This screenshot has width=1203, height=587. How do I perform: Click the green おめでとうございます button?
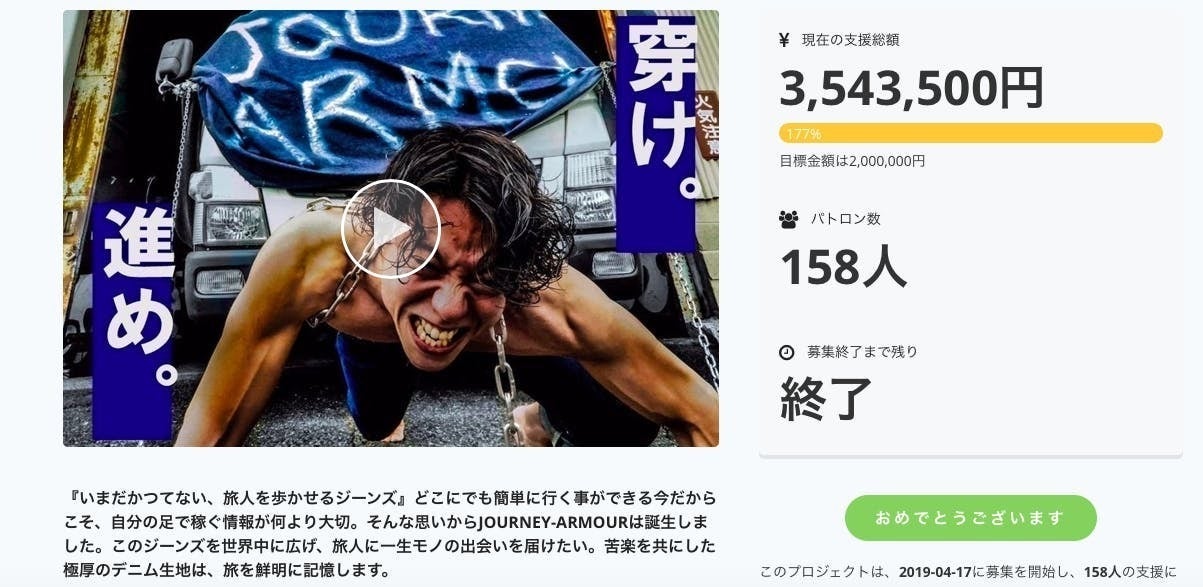(970, 518)
